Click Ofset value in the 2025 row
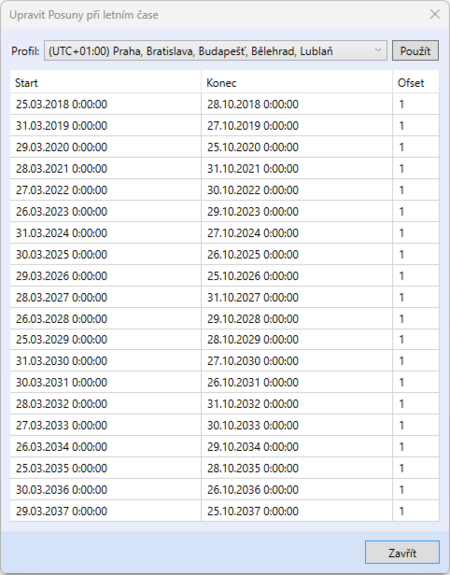450x575 pixels. [x=416, y=254]
